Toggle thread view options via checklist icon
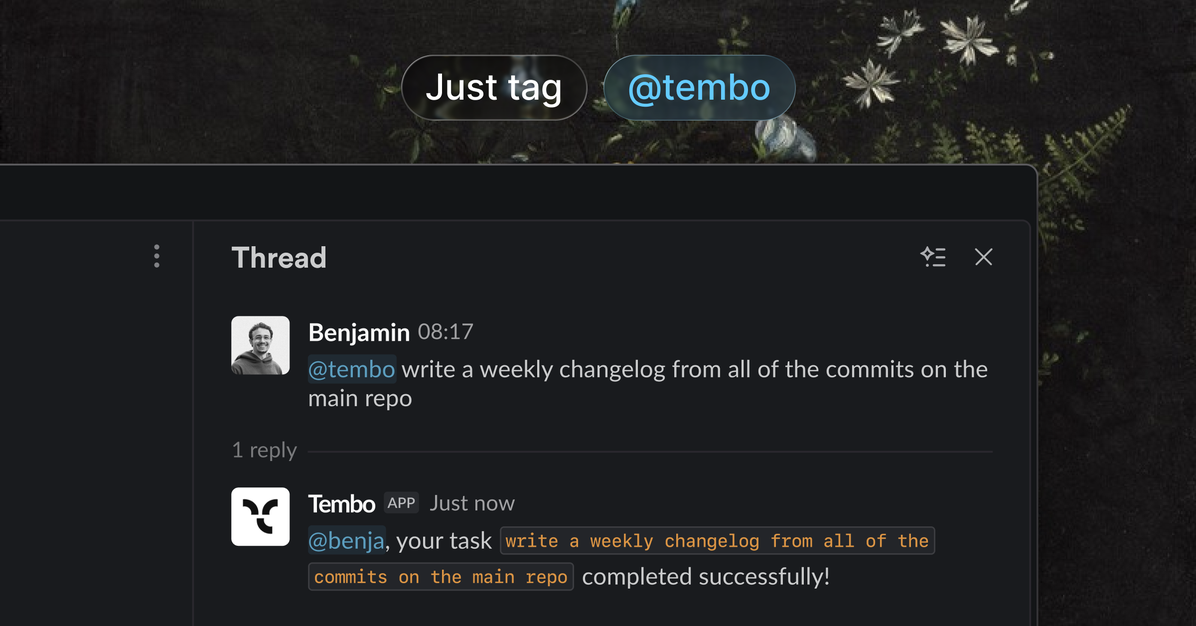 click(934, 257)
